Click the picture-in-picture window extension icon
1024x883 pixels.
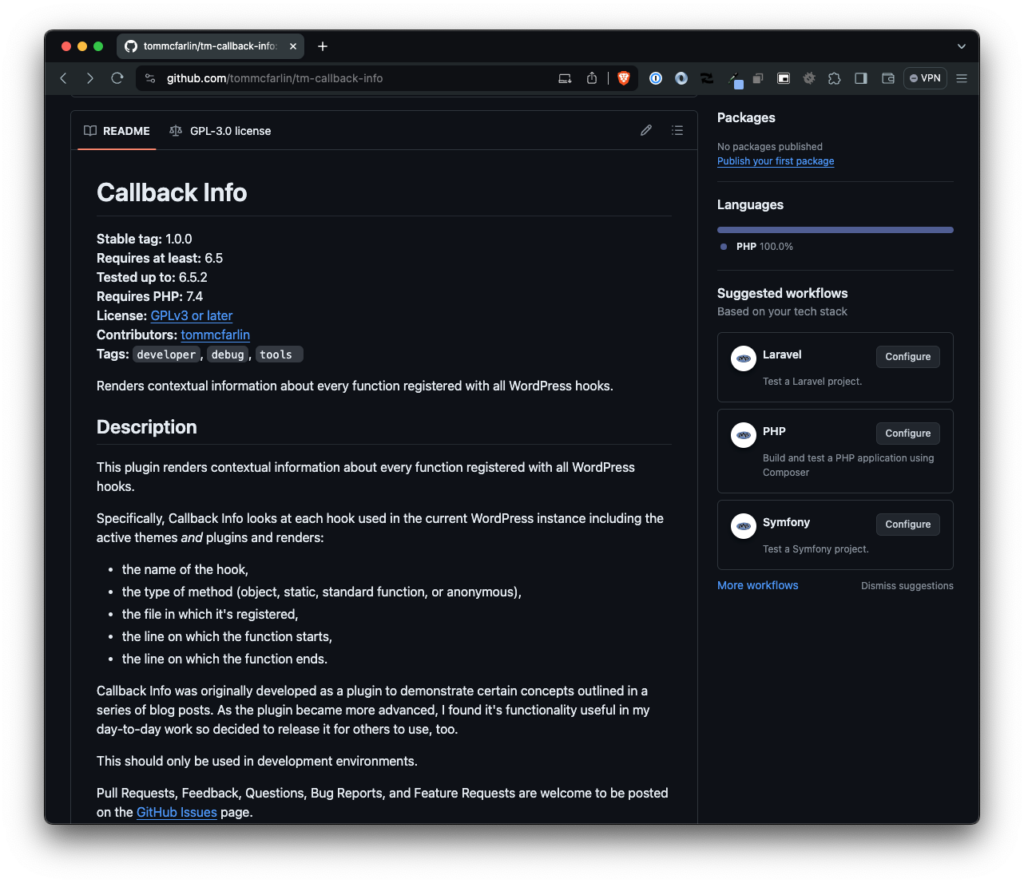[783, 78]
